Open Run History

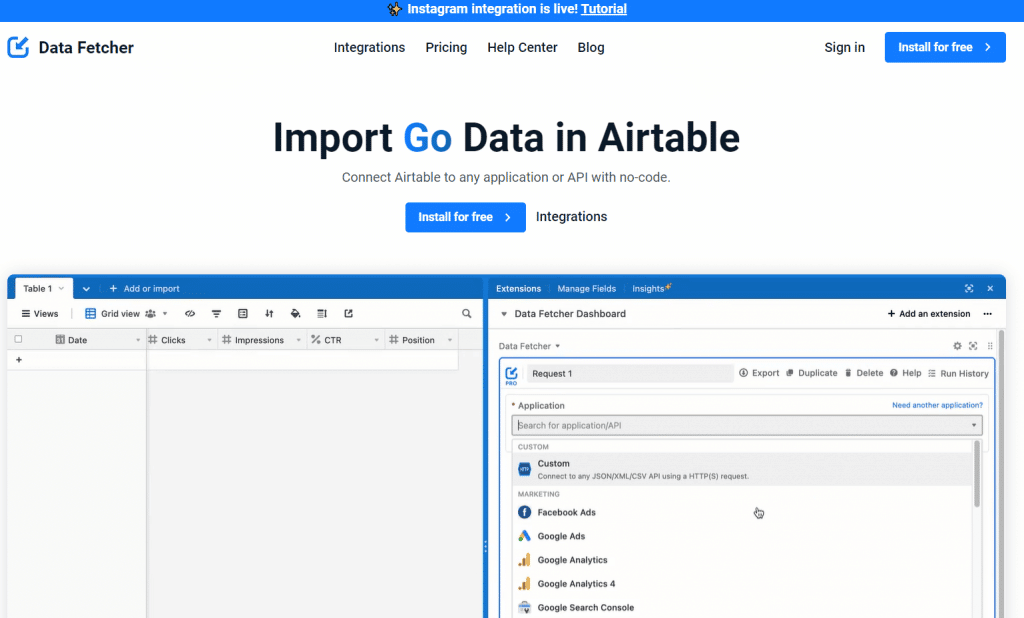tap(958, 374)
